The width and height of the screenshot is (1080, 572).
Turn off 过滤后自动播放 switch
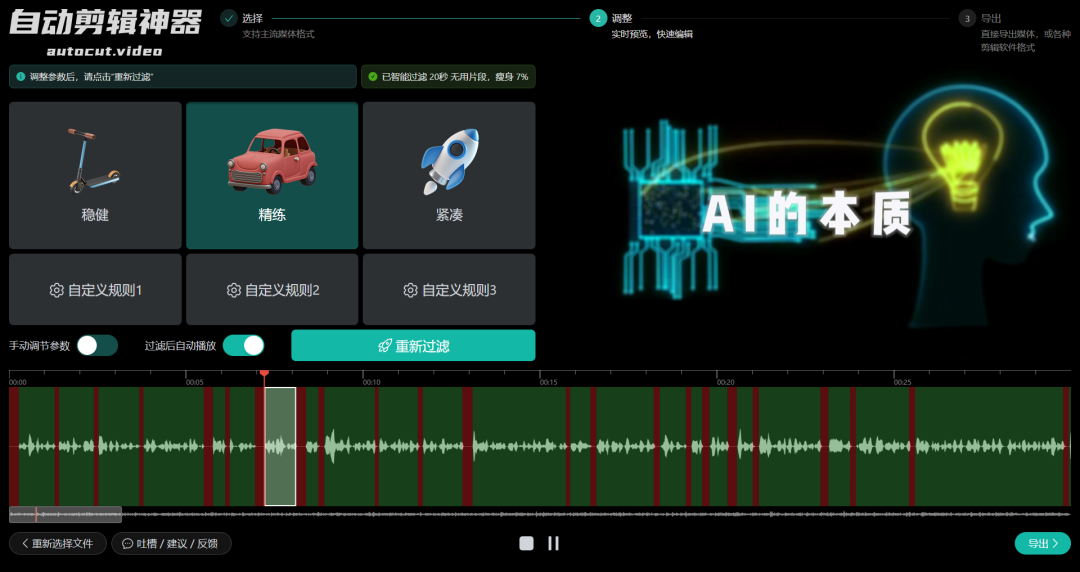243,346
